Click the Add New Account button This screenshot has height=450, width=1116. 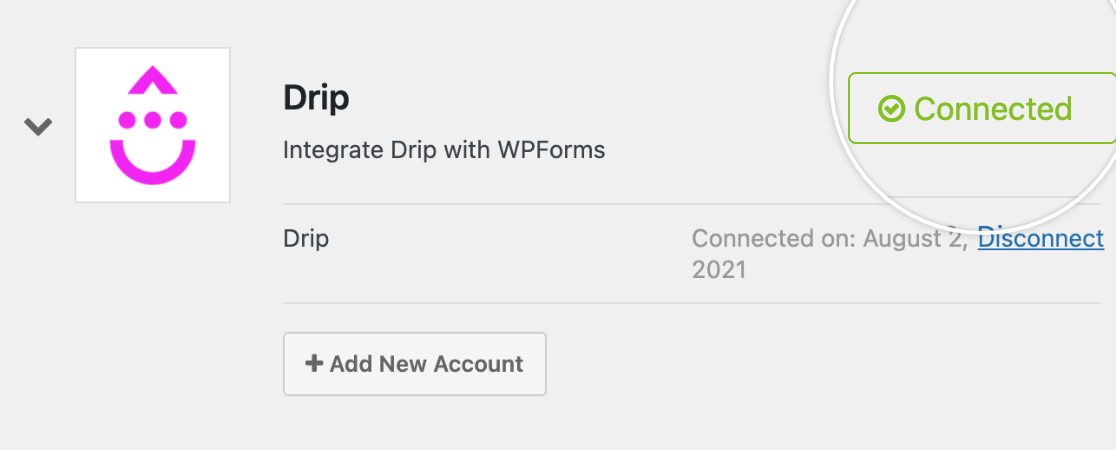[x=414, y=364]
